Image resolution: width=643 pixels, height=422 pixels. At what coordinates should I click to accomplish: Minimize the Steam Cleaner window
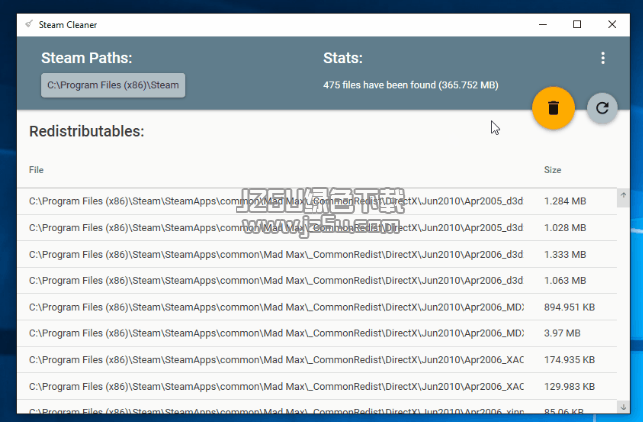click(x=543, y=25)
